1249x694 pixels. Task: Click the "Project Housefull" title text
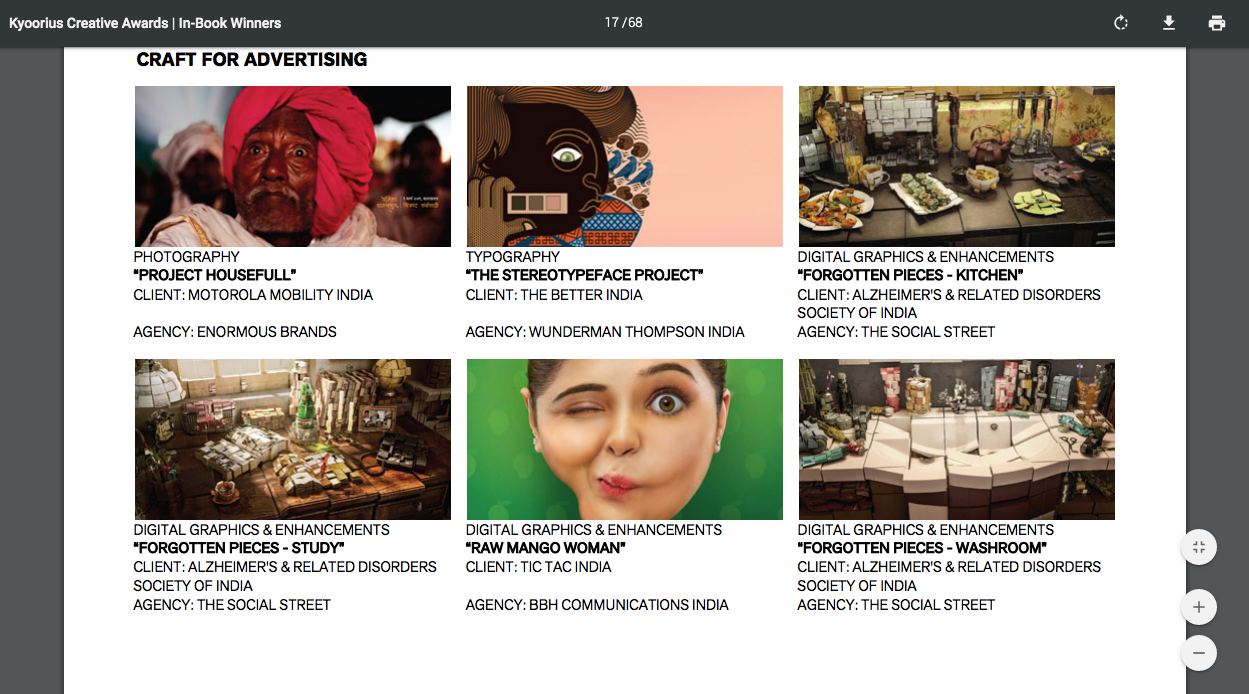pyautogui.click(x=215, y=275)
